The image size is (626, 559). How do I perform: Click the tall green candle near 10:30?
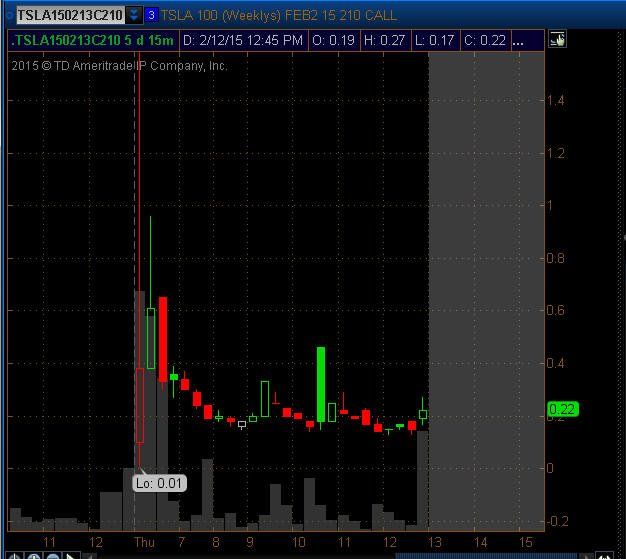321,384
